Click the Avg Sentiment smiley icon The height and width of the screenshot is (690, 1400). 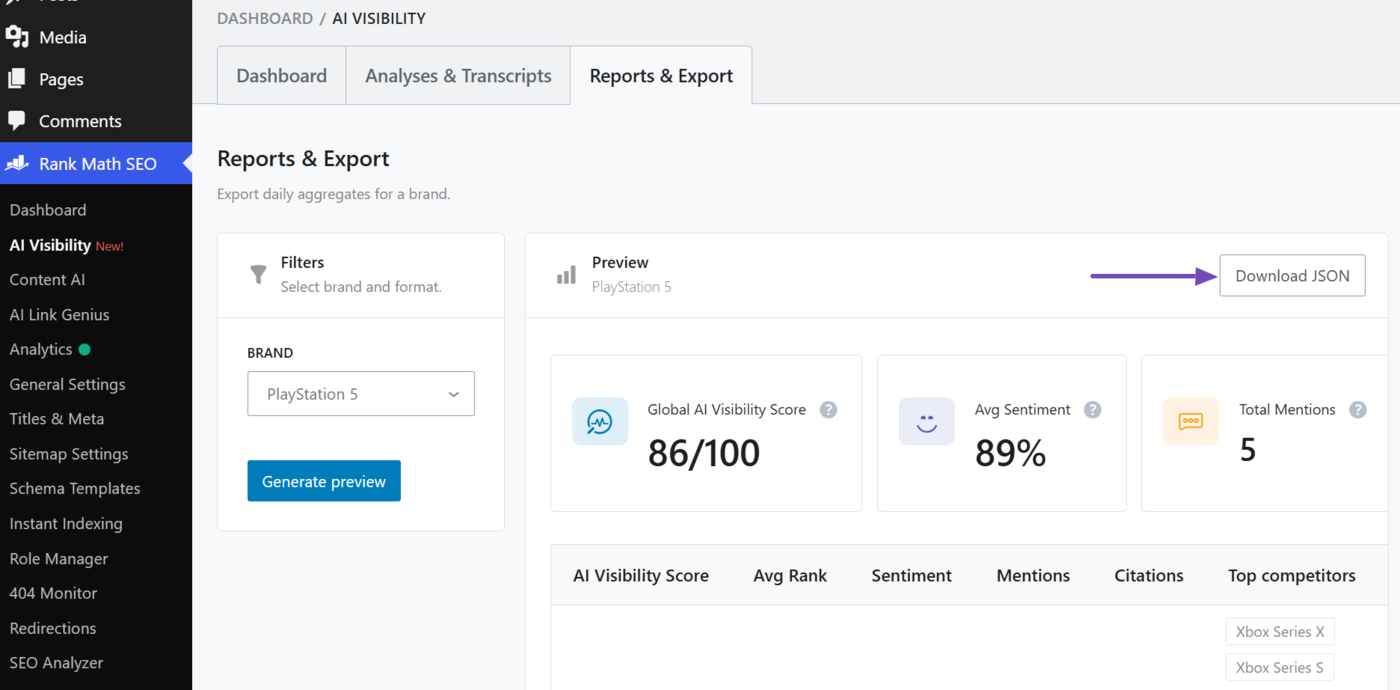pyautogui.click(x=927, y=422)
